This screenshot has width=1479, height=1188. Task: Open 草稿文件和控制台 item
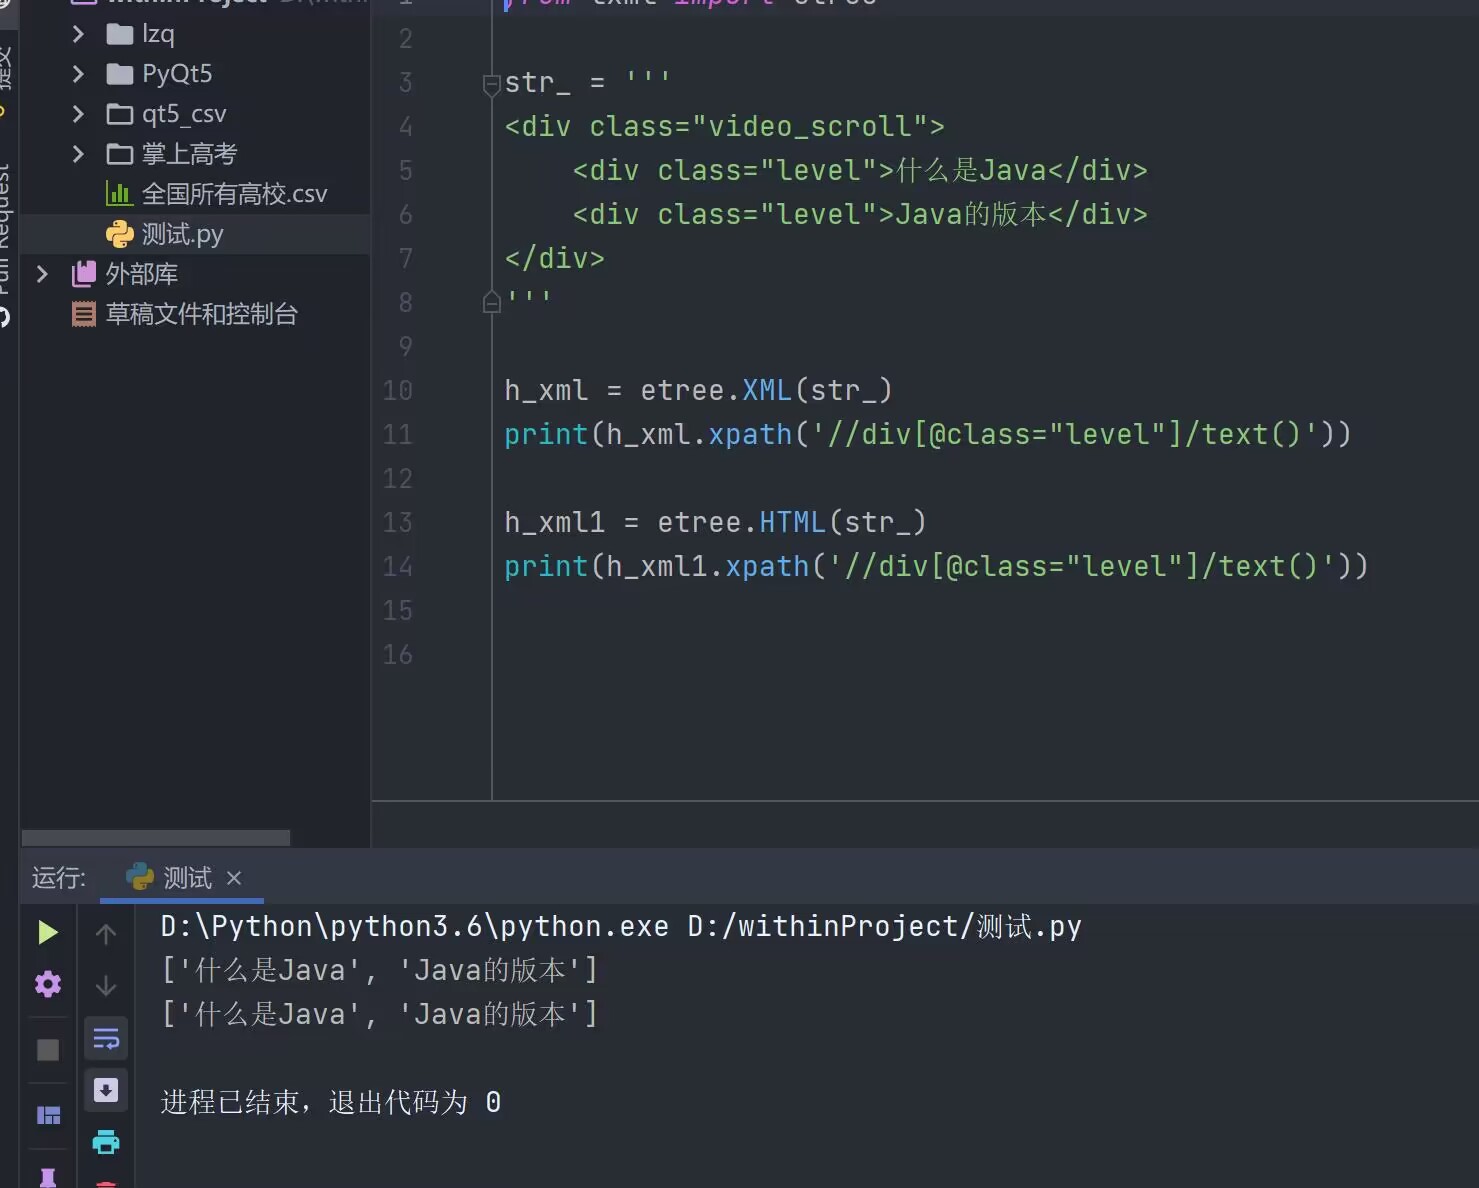(201, 314)
